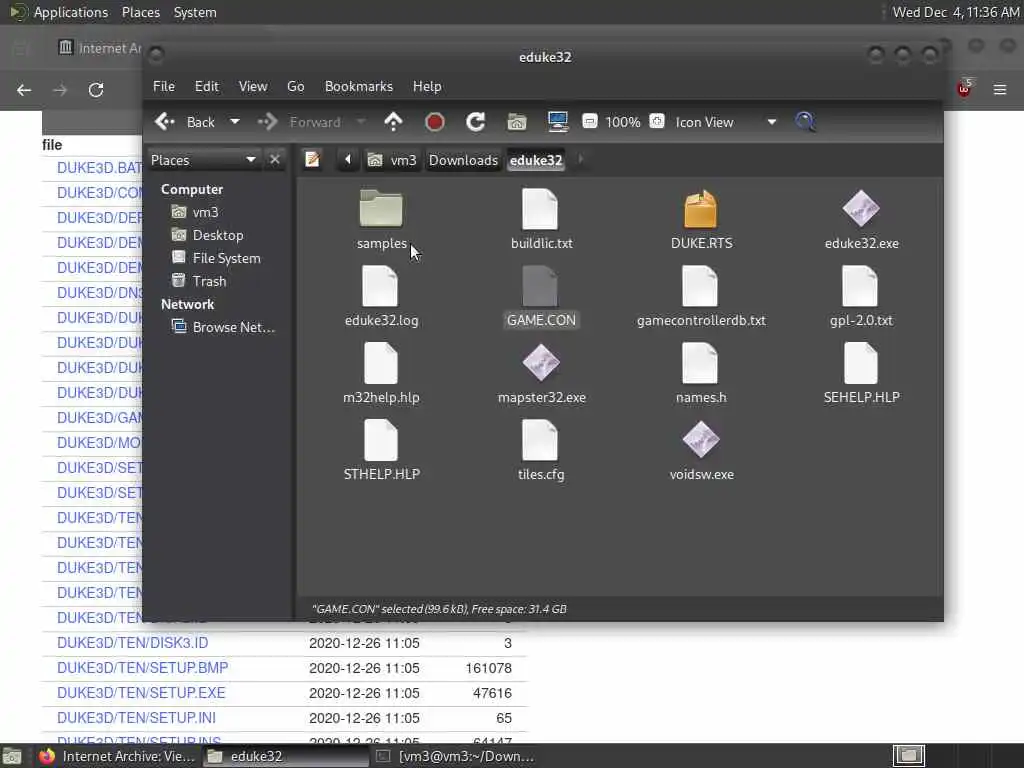
Task: Open the Go menu
Action: [295, 86]
